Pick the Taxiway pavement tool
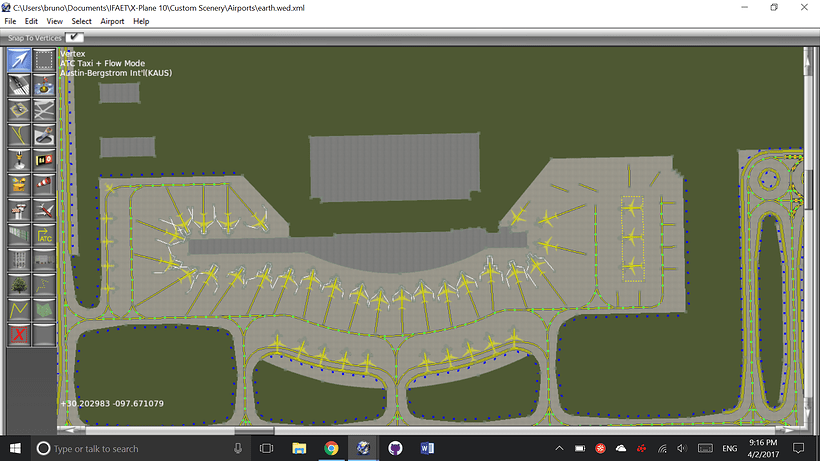This screenshot has width=820, height=461. pos(44,110)
